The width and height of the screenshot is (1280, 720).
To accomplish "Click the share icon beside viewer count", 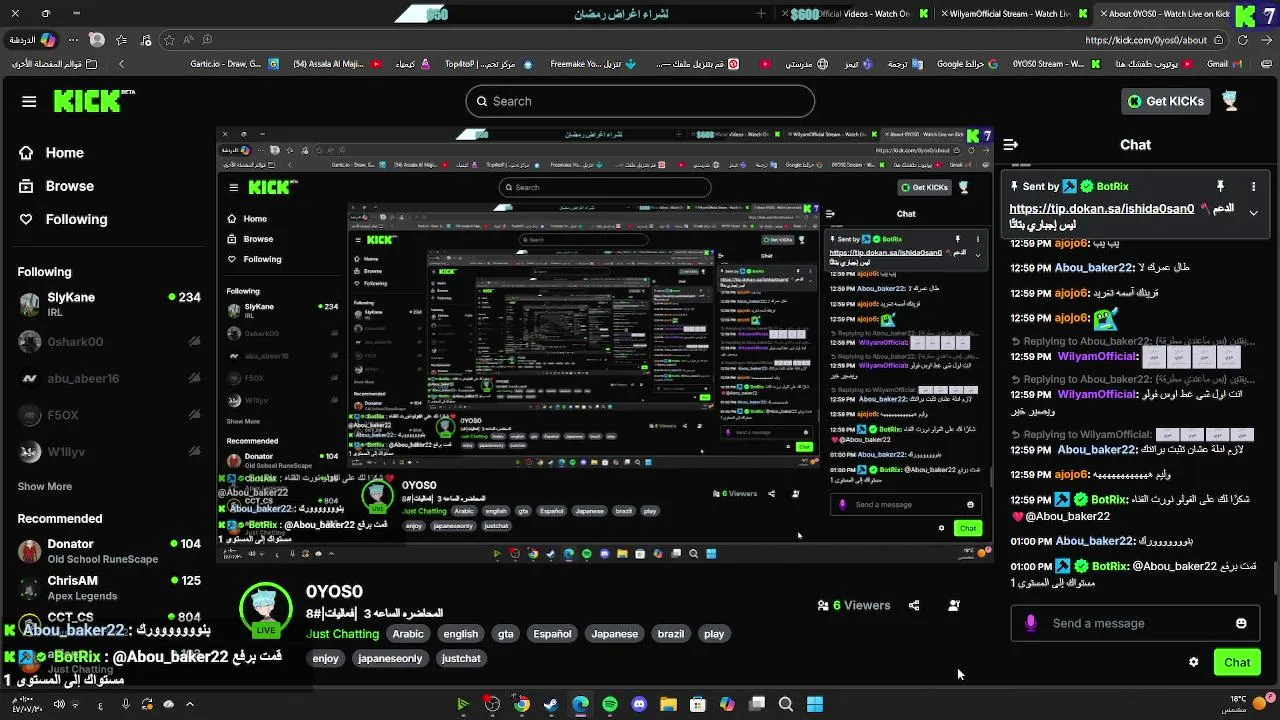I will coord(914,605).
